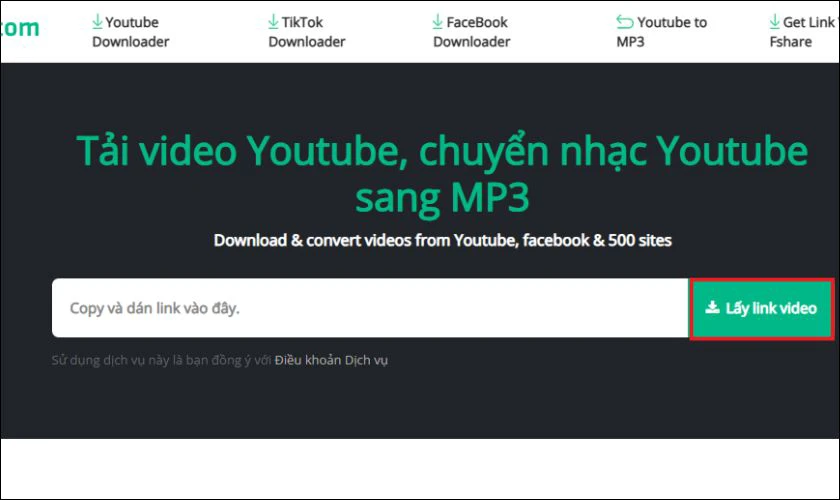
Task: Click the download arrow icon beside FaceBook Downloader
Action: pyautogui.click(x=437, y=21)
